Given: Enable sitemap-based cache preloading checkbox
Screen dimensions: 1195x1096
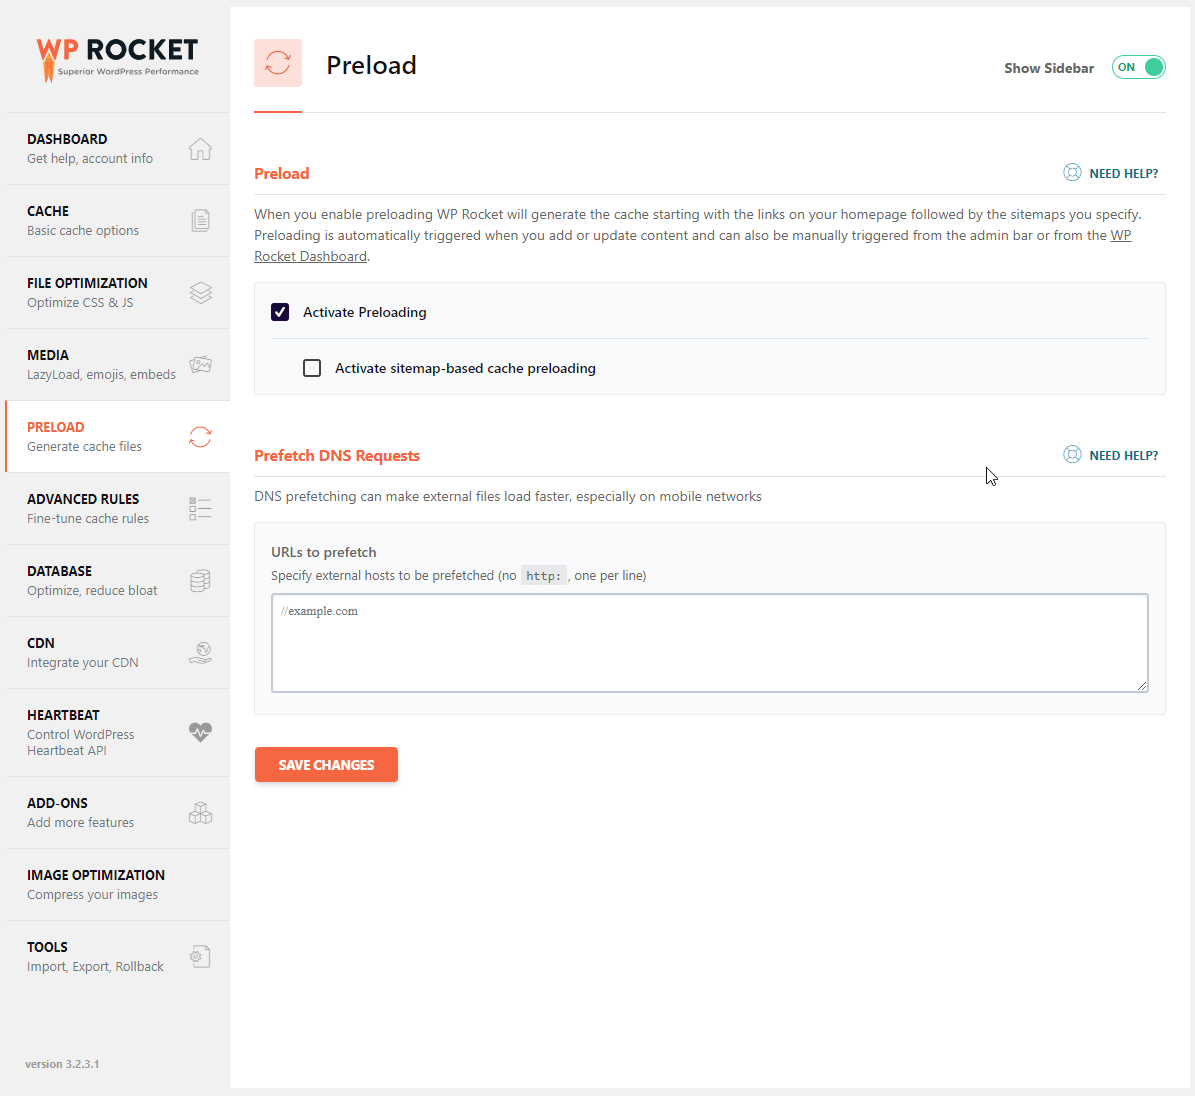Looking at the screenshot, I should click(x=312, y=368).
